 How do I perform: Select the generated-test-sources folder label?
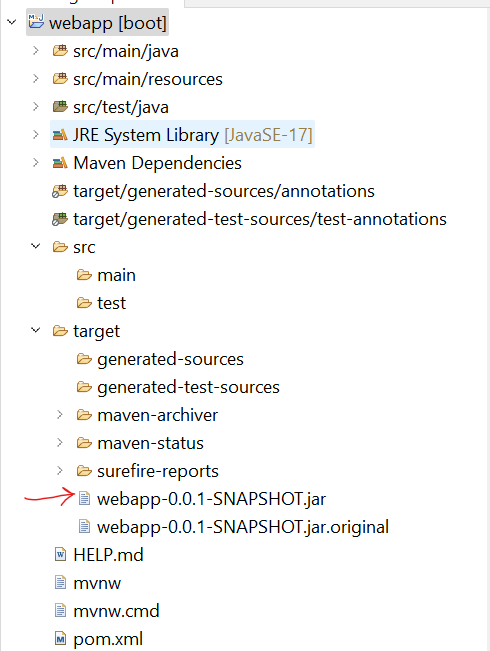[x=189, y=387]
